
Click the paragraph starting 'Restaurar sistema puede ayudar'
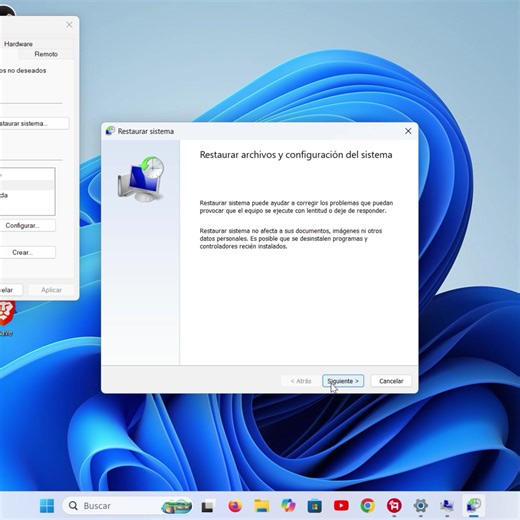tap(296, 207)
